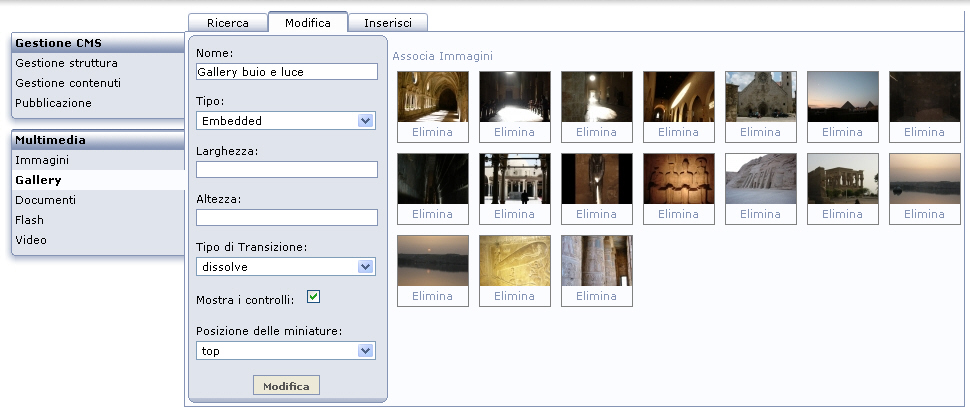Viewport: 970px width, 411px height.
Task: Select the red-lit seated statues thumbnail
Action: click(x=679, y=179)
